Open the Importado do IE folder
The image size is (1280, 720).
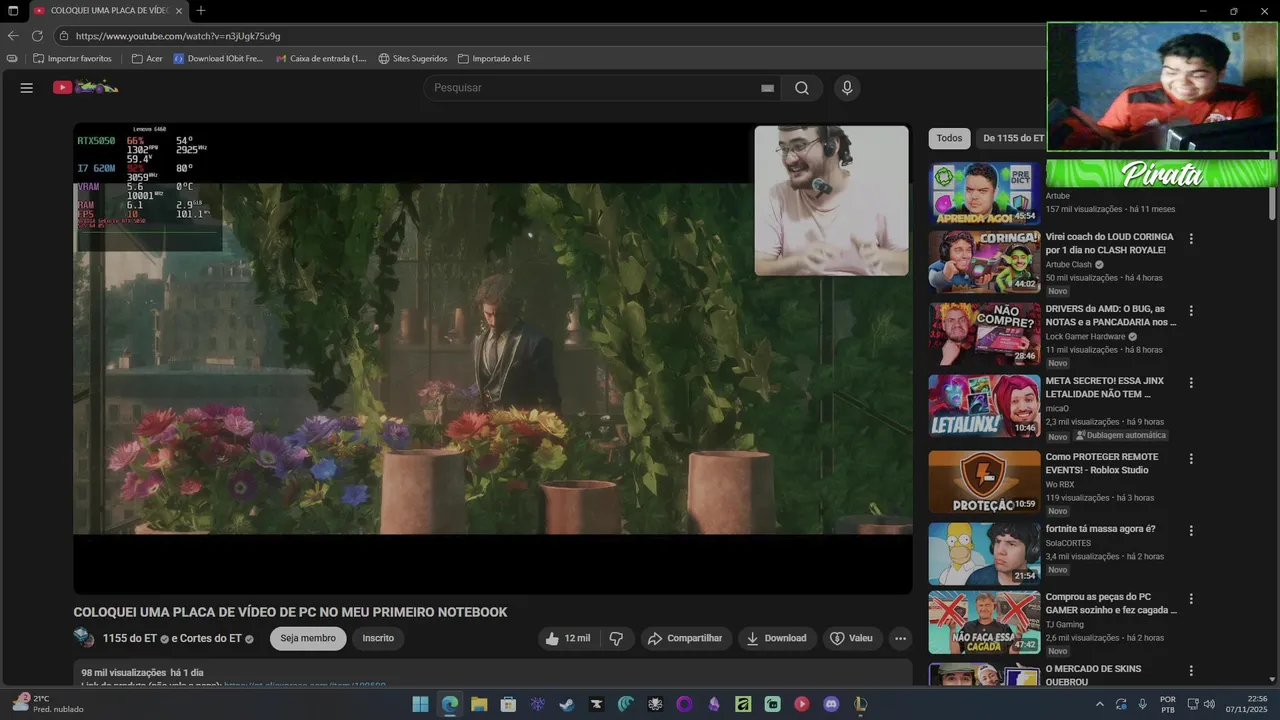494,59
